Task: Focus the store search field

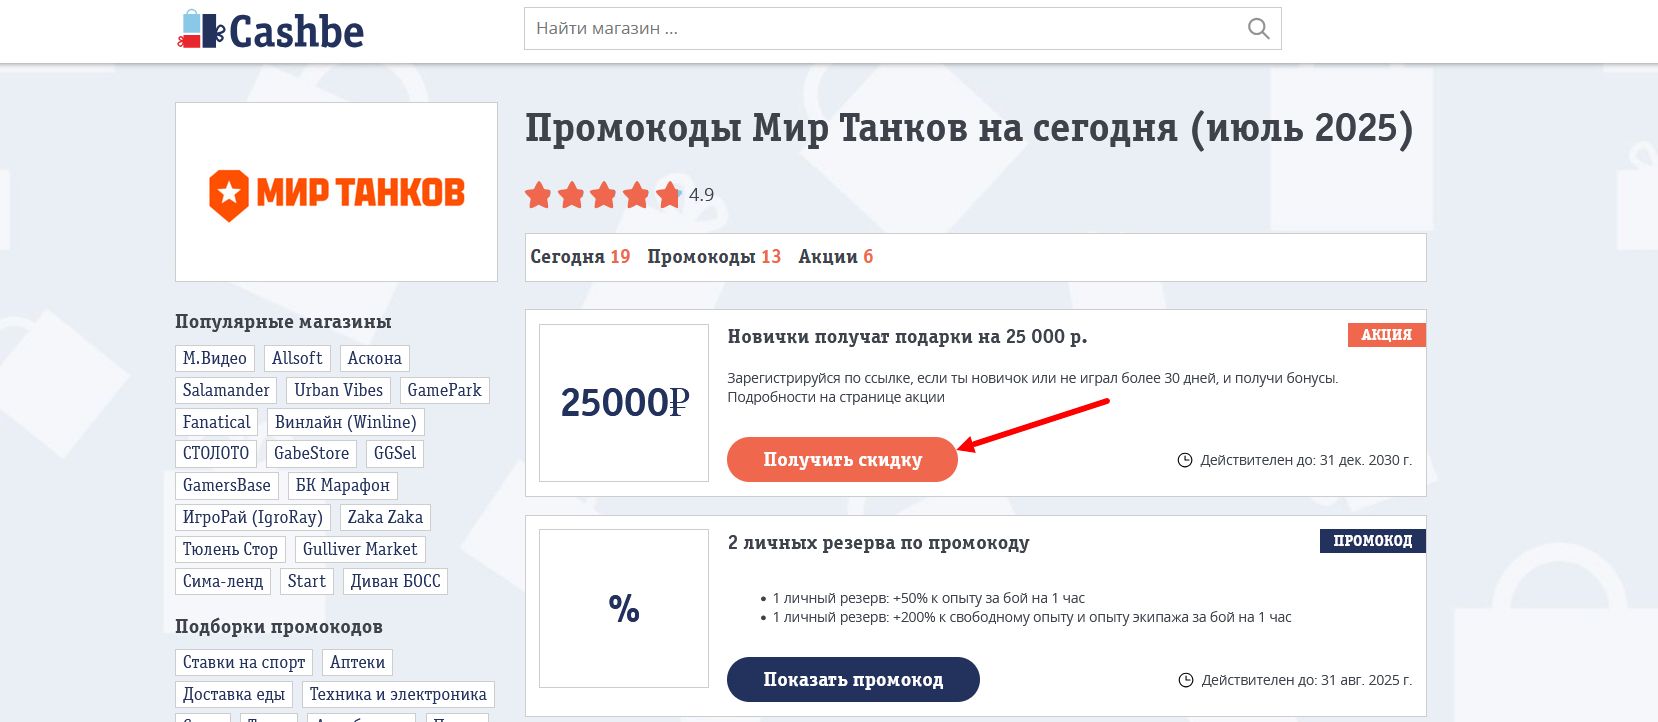Action: pyautogui.click(x=902, y=29)
